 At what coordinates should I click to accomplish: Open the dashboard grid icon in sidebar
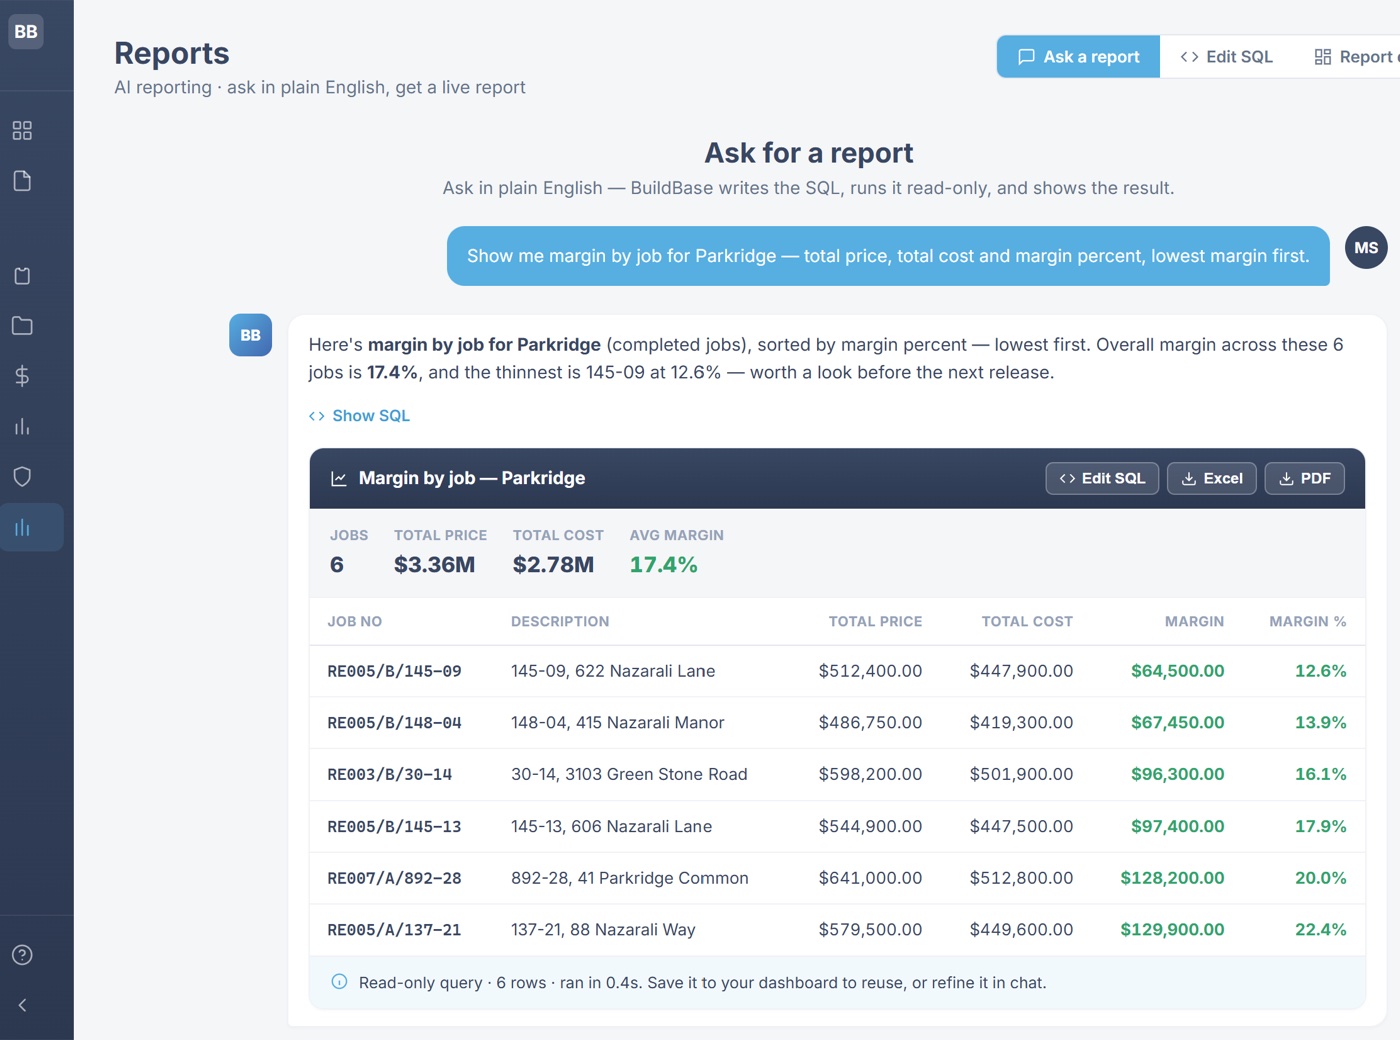pyautogui.click(x=22, y=130)
